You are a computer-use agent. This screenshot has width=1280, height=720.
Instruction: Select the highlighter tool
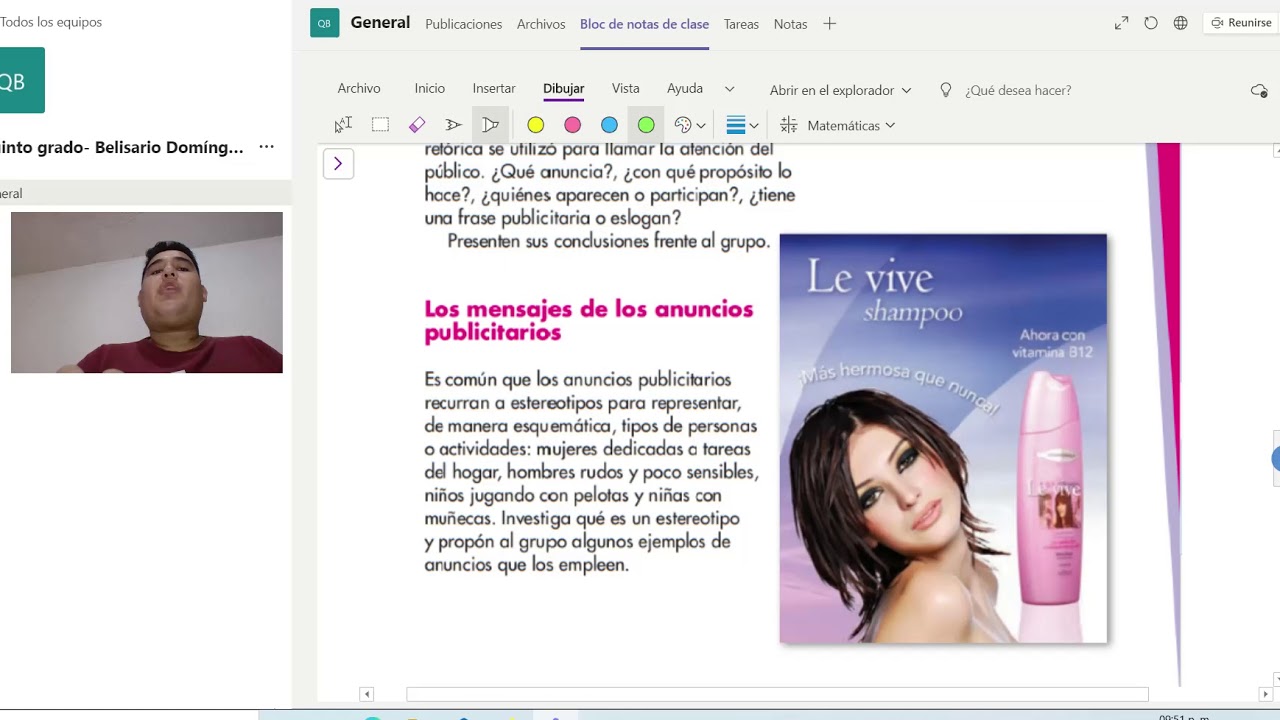[490, 125]
